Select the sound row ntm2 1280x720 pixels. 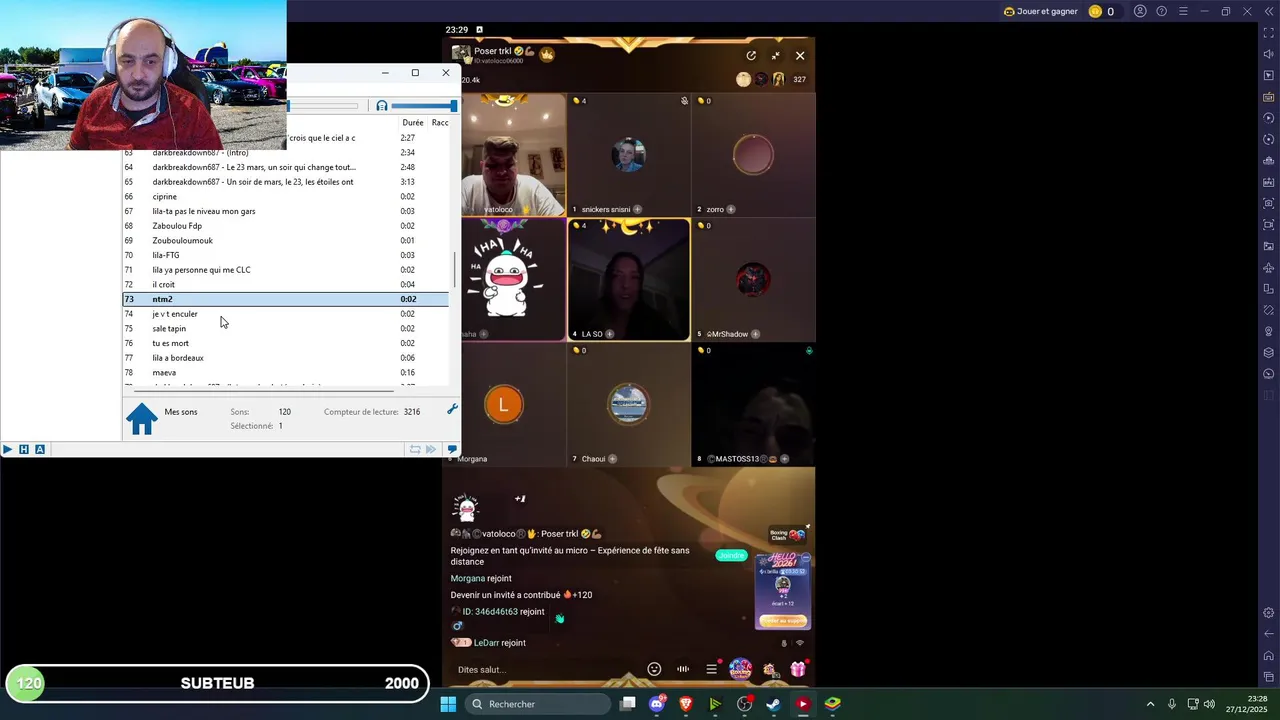(285, 299)
